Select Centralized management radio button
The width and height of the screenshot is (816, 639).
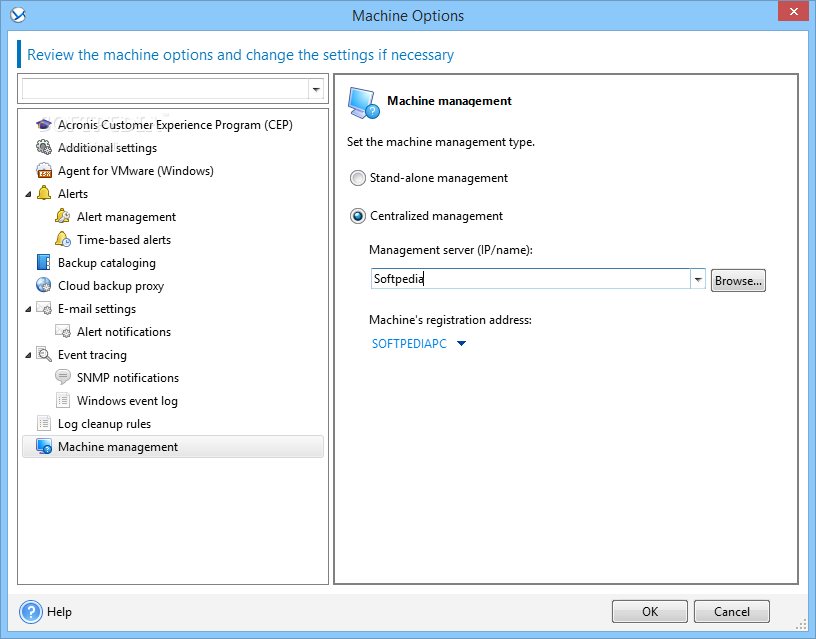(x=358, y=216)
